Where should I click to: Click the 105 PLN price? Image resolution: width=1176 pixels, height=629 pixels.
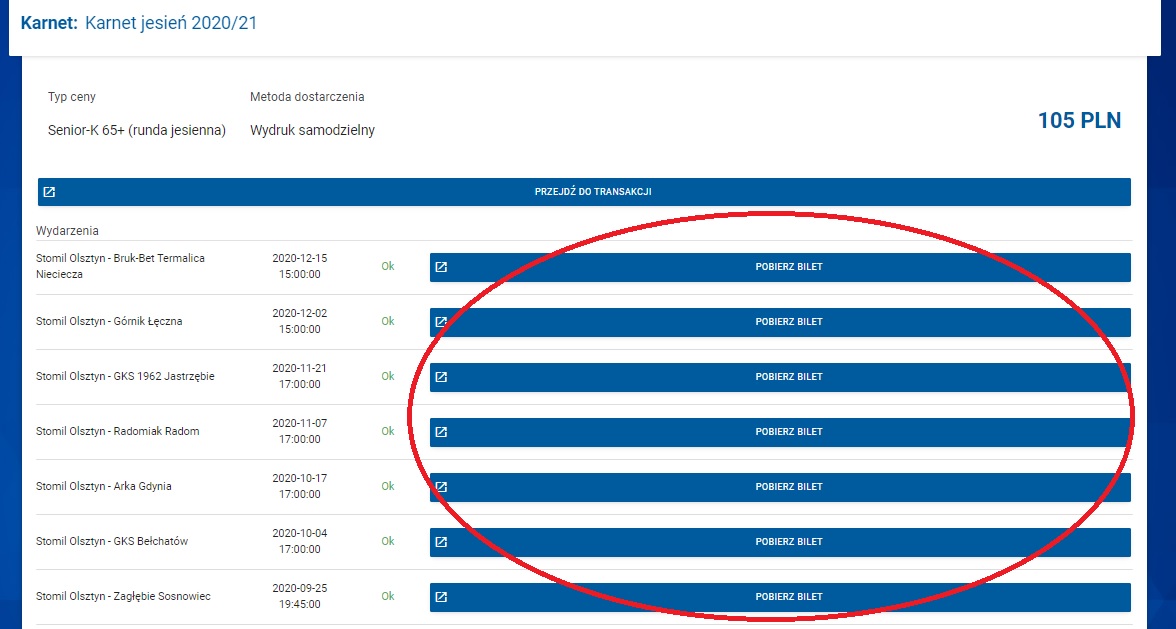tap(1079, 121)
